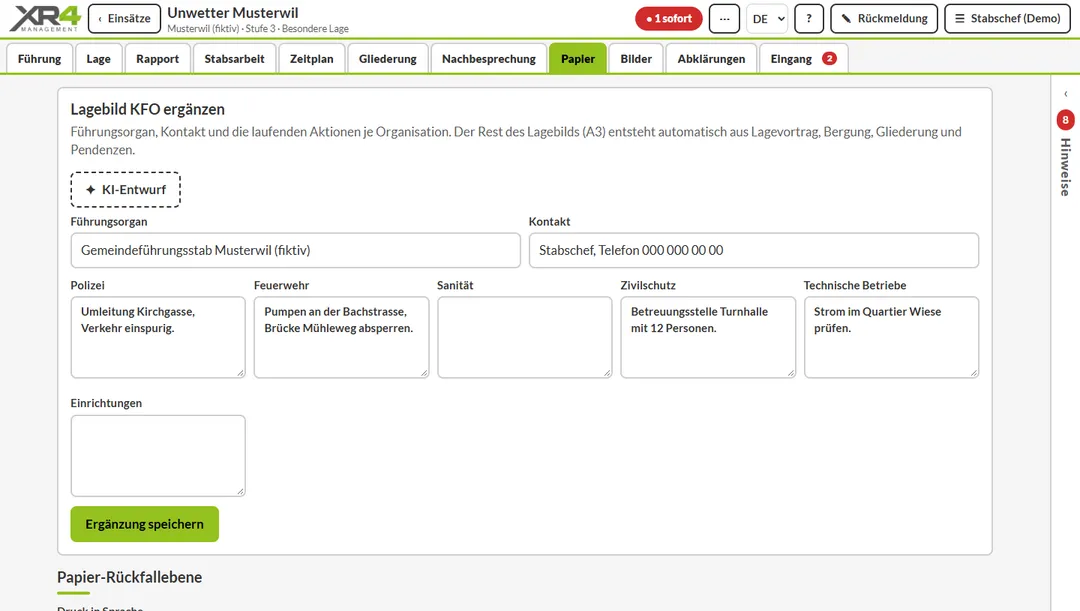The width and height of the screenshot is (1080, 611).
Task: Edit the Polizei text area
Action: pyautogui.click(x=158, y=337)
